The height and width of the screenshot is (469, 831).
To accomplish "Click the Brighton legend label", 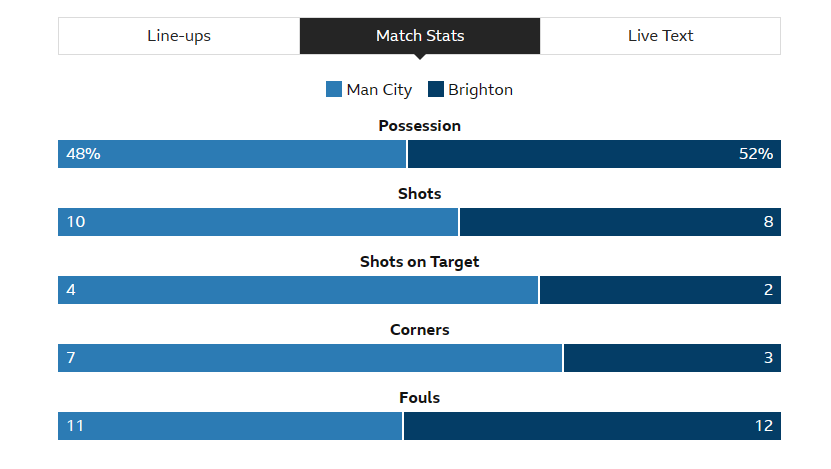I will (480, 90).
